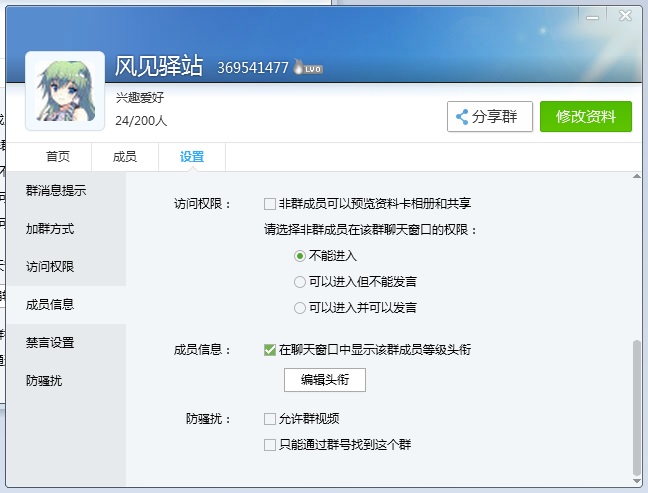This screenshot has height=493, width=648.
Task: Click the 修改资料 button
Action: pyautogui.click(x=586, y=117)
